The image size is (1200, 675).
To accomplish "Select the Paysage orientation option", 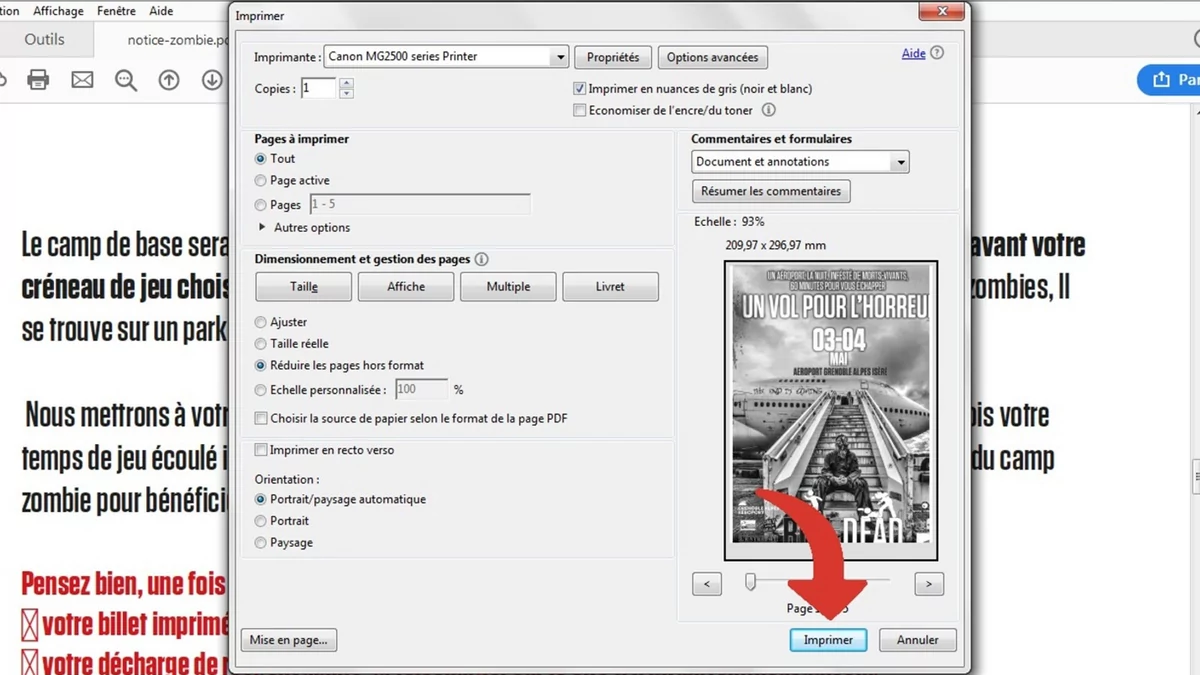I will [261, 543].
